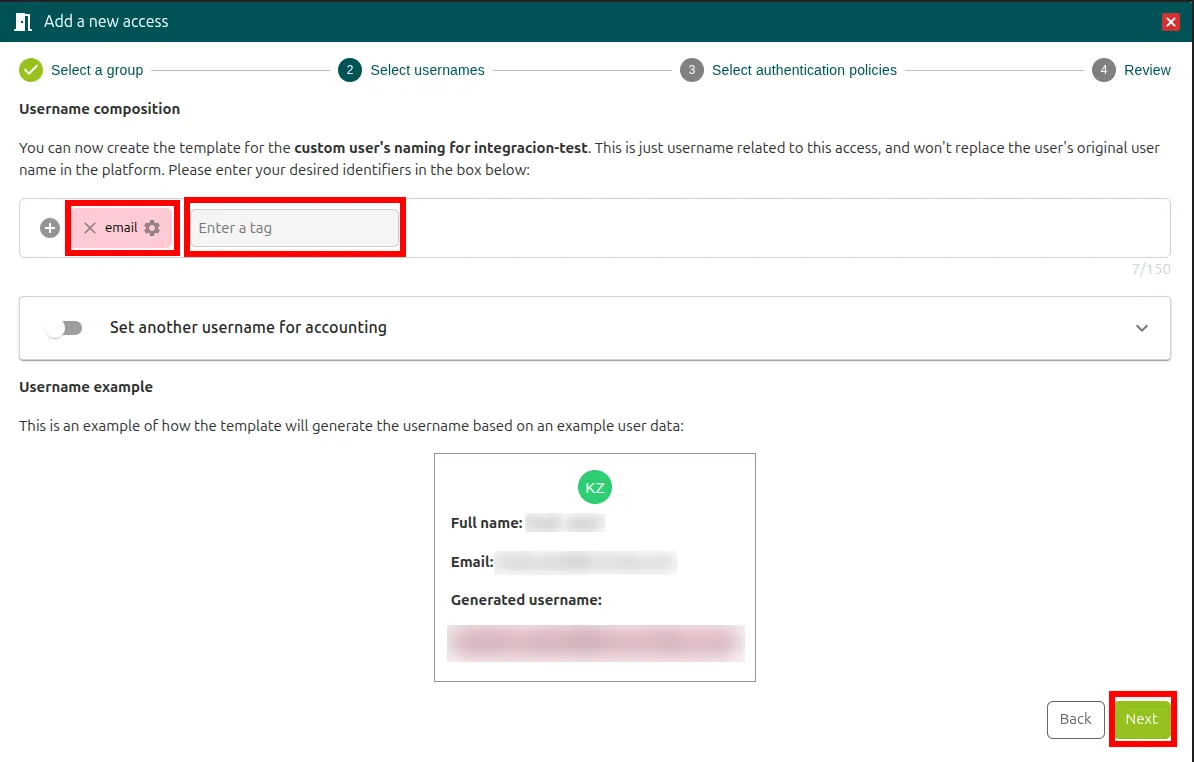Click the step 2 number circle
The height and width of the screenshot is (762, 1194).
(x=350, y=70)
